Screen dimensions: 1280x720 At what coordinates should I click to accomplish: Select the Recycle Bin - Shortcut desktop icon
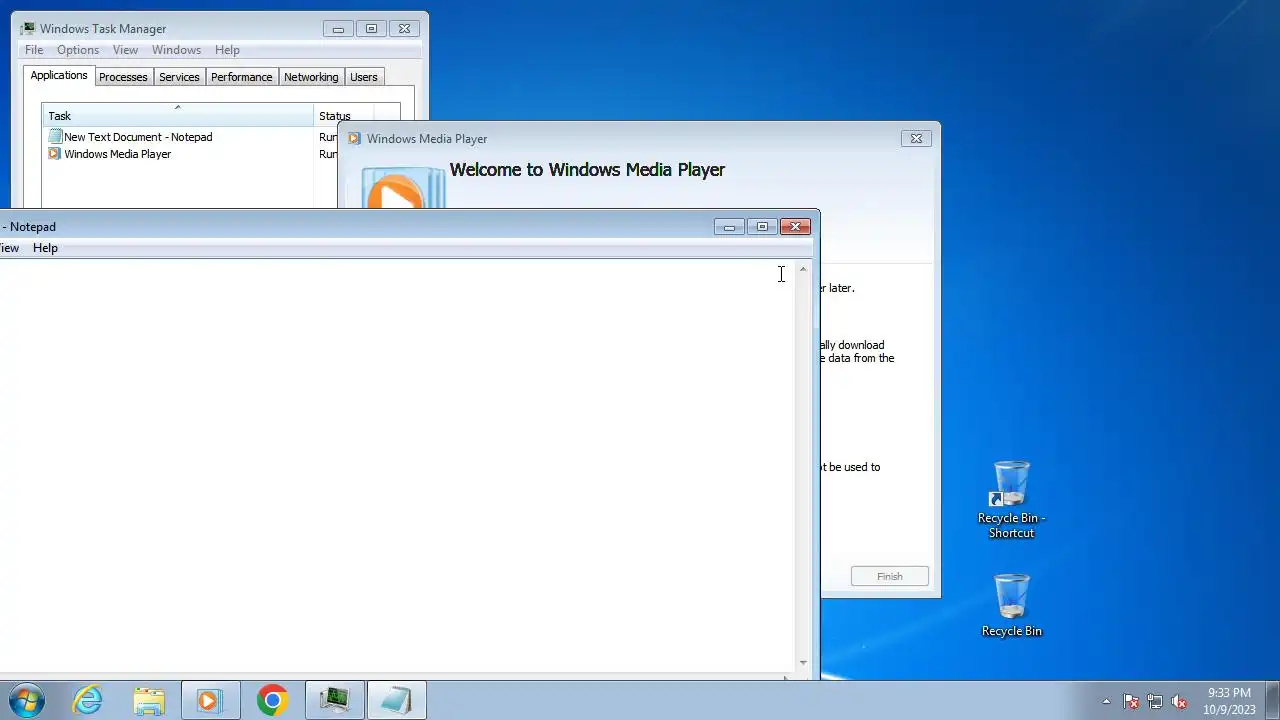[x=1011, y=499]
